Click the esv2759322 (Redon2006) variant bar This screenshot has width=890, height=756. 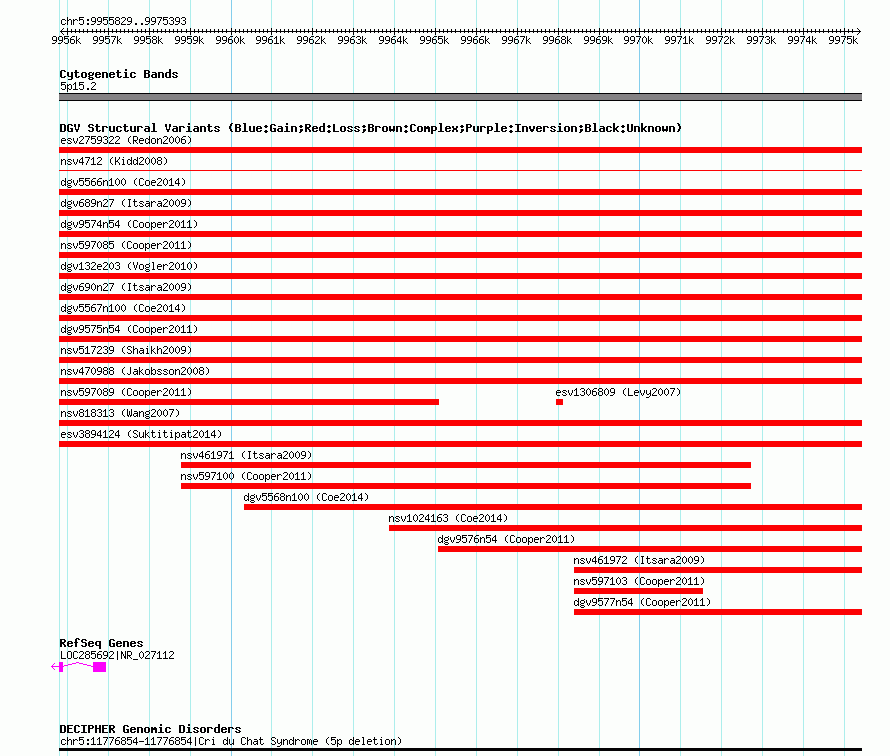tap(460, 150)
